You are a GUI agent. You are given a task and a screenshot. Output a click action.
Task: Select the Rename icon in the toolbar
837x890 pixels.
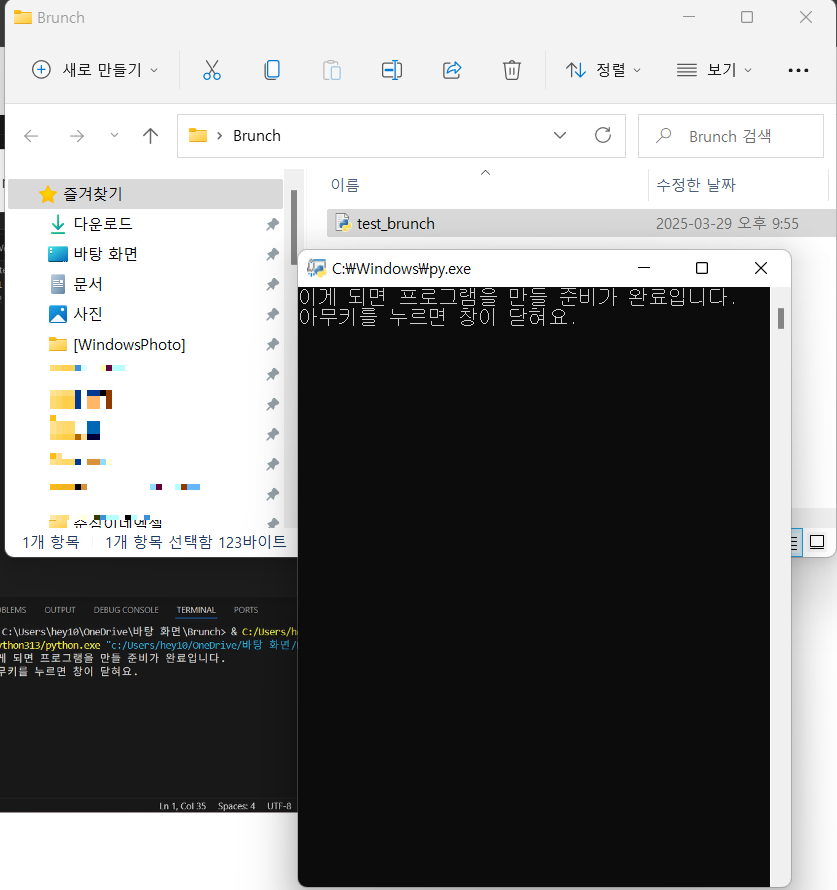click(391, 70)
